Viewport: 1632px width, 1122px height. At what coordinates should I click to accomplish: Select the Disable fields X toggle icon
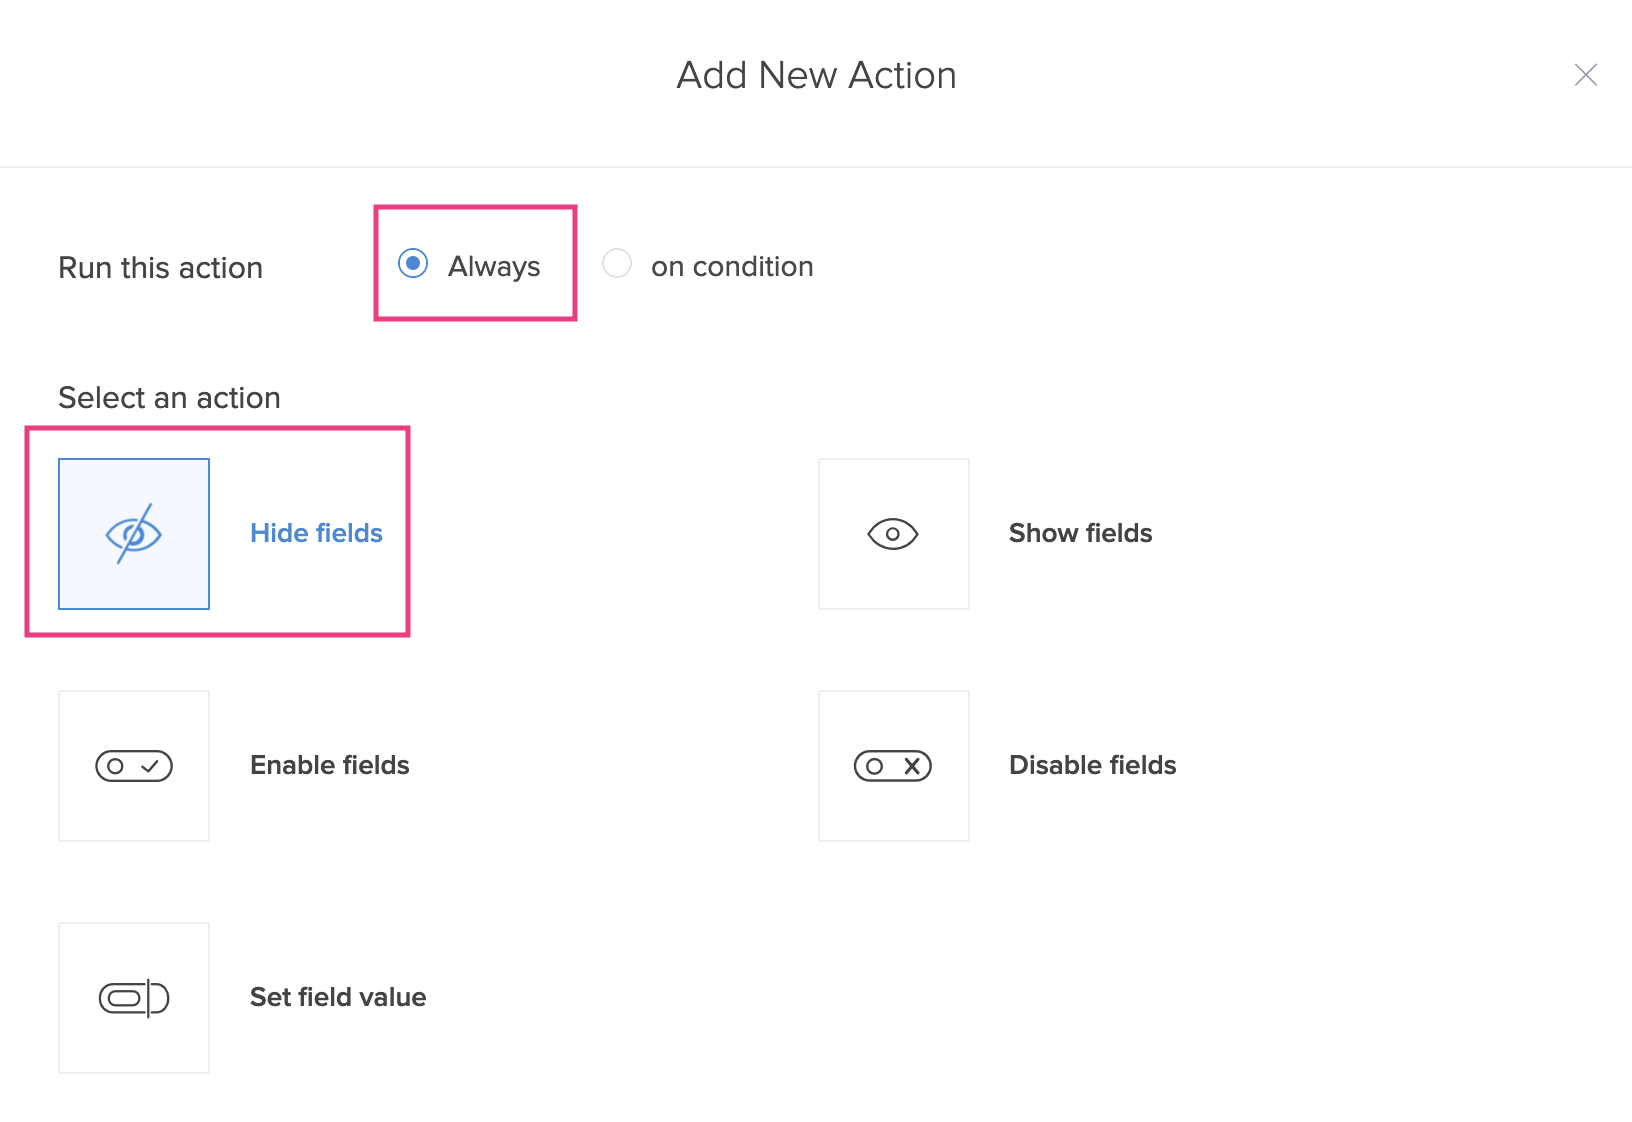point(893,766)
